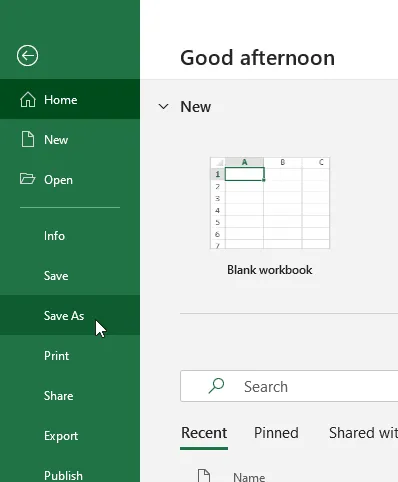
Task: Collapse the New section chevron
Action: (163, 107)
